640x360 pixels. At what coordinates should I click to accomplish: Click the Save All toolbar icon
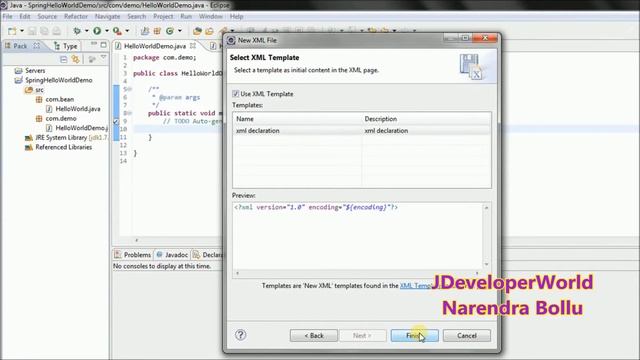[x=44, y=31]
